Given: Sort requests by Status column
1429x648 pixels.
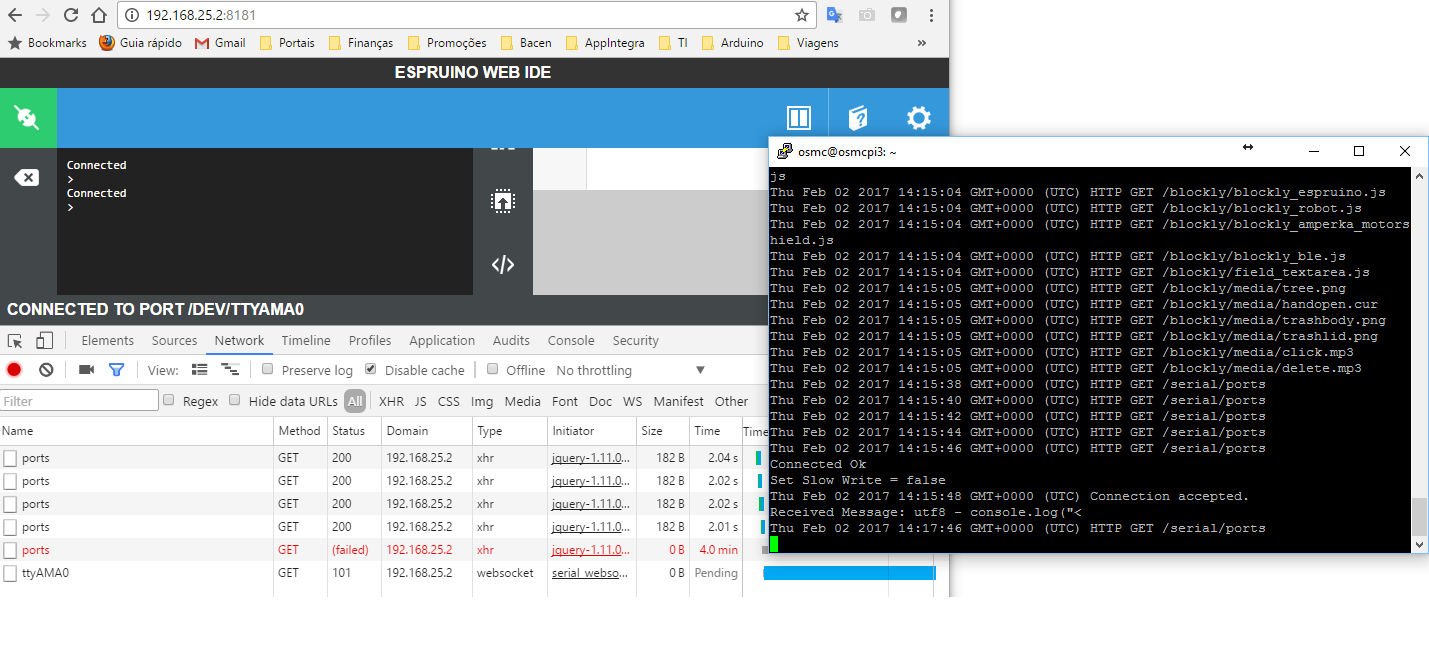Looking at the screenshot, I should (353, 431).
